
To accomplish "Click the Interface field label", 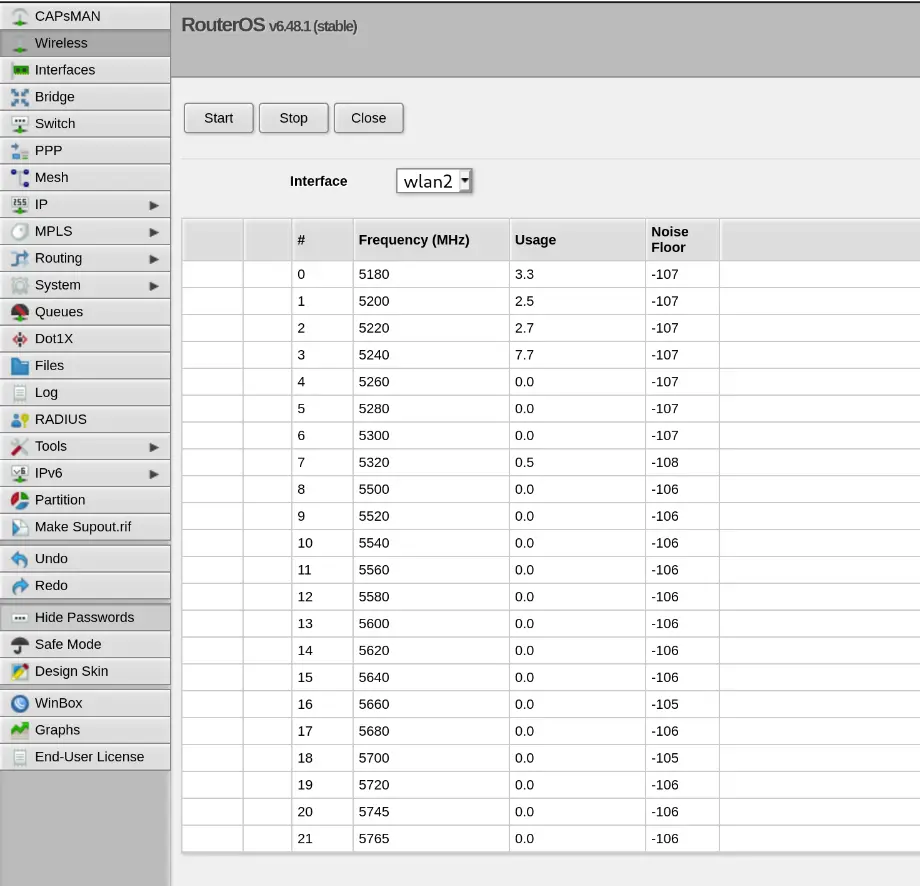I will coord(319,181).
